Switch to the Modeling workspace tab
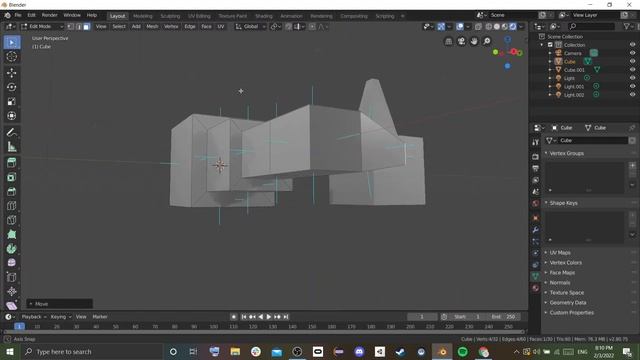The image size is (640, 360). (142, 16)
